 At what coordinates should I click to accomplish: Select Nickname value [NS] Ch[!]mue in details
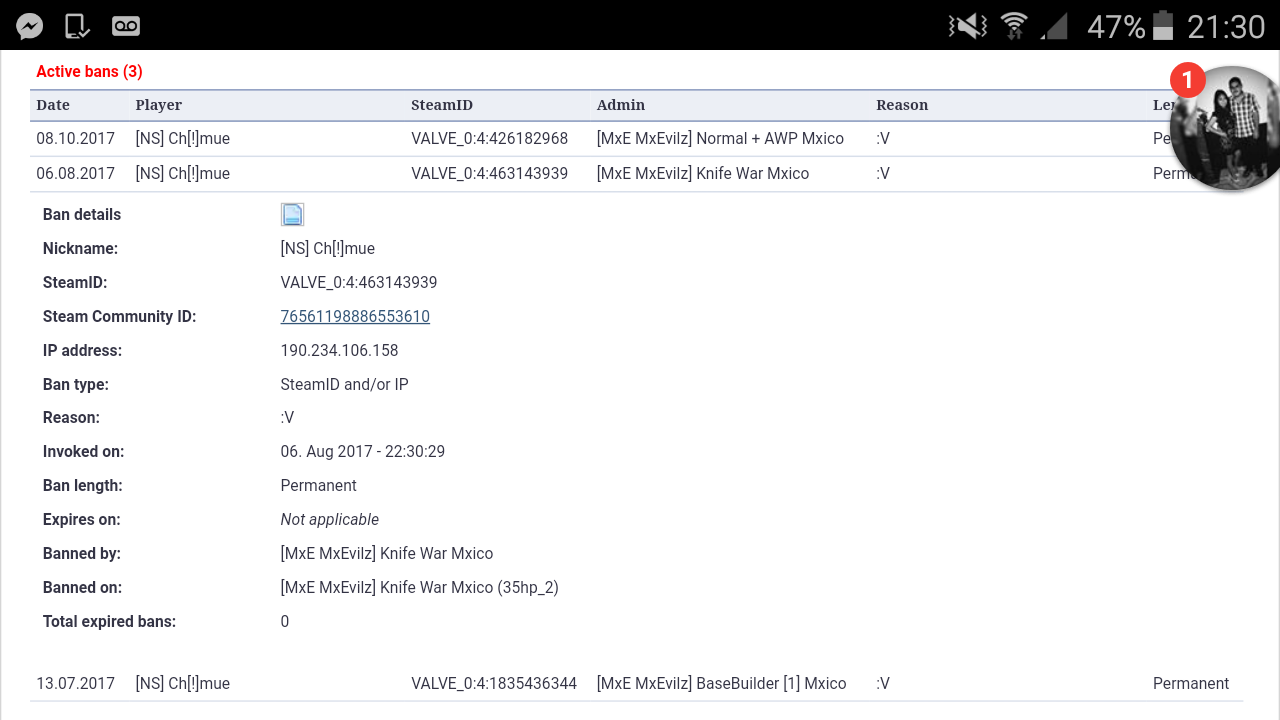click(x=328, y=248)
